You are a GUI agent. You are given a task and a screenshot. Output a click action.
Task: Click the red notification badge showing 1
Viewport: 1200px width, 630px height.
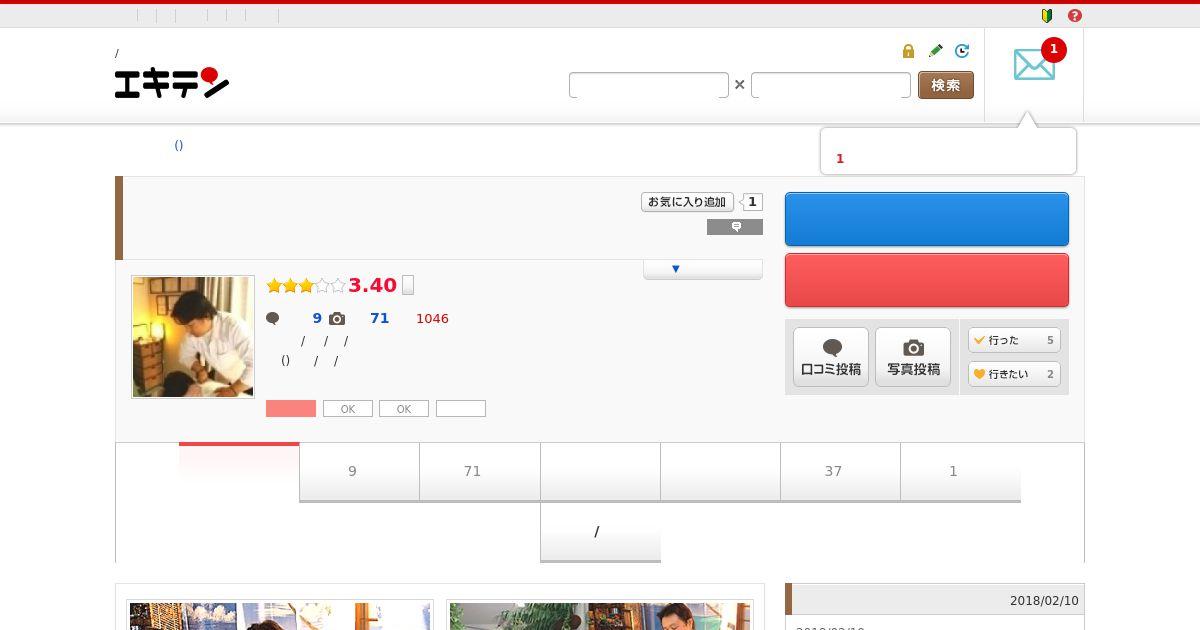[1053, 49]
